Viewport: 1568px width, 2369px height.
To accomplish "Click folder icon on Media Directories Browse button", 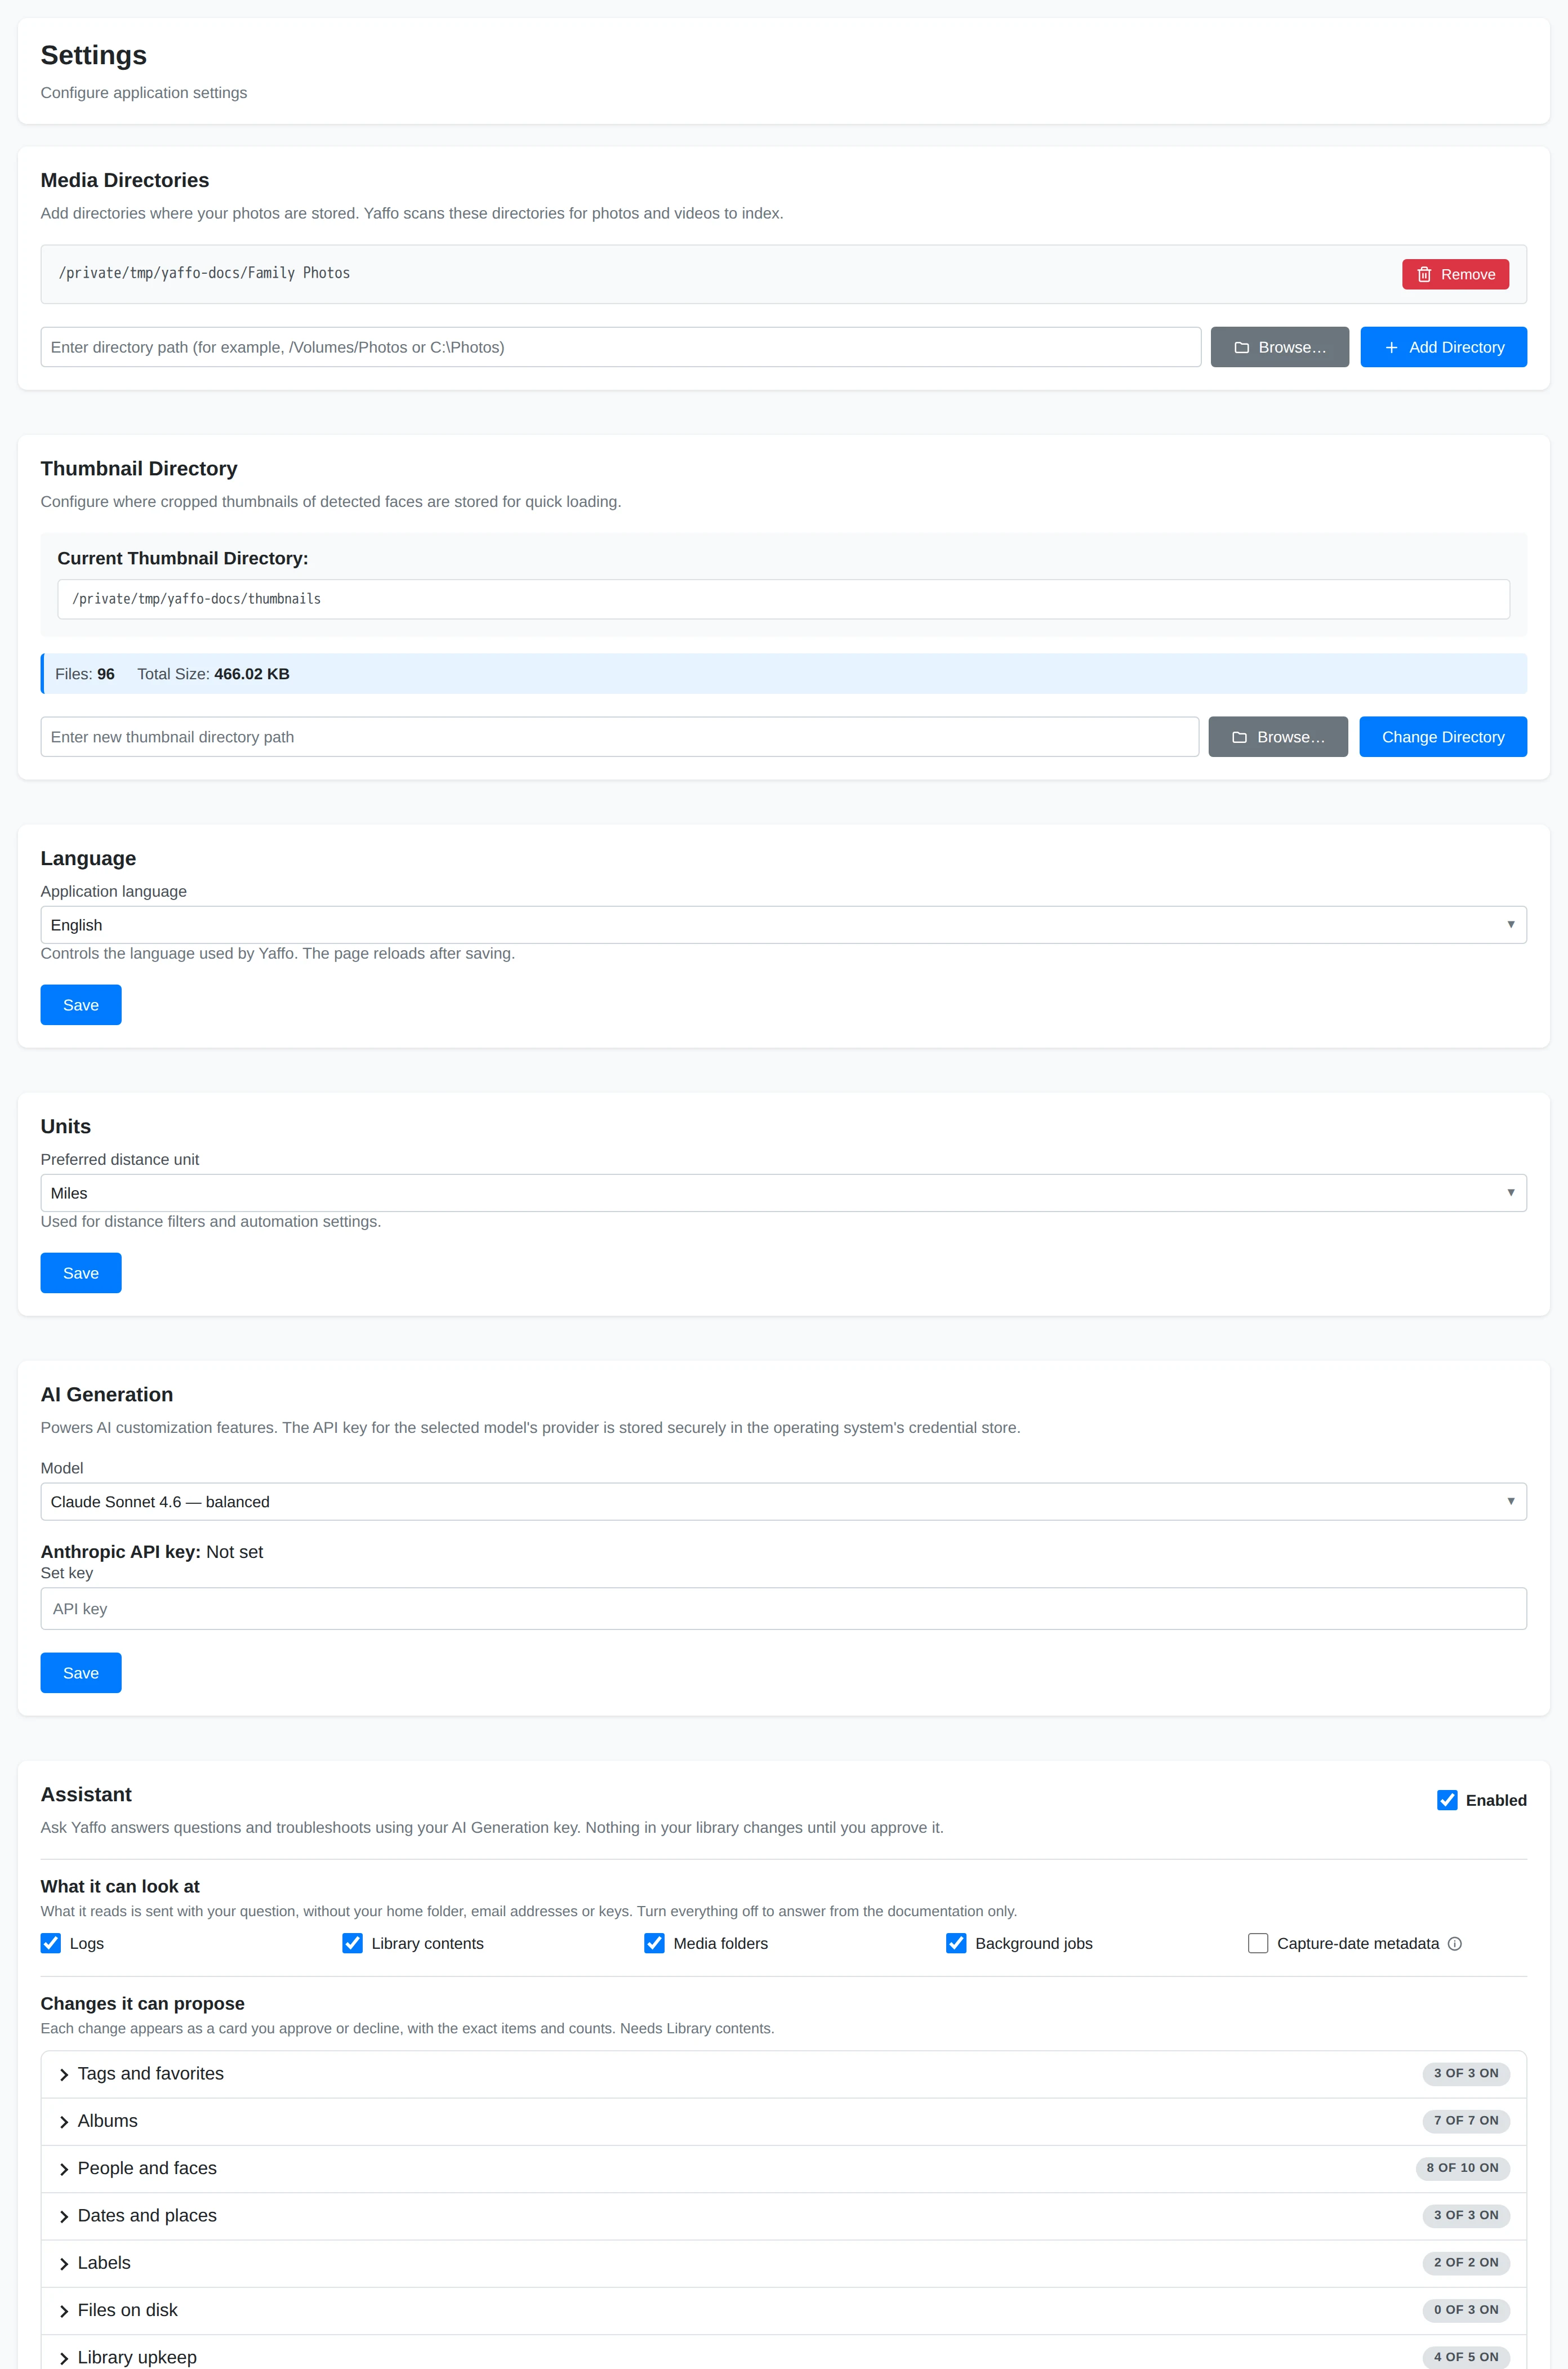I will tap(1241, 347).
